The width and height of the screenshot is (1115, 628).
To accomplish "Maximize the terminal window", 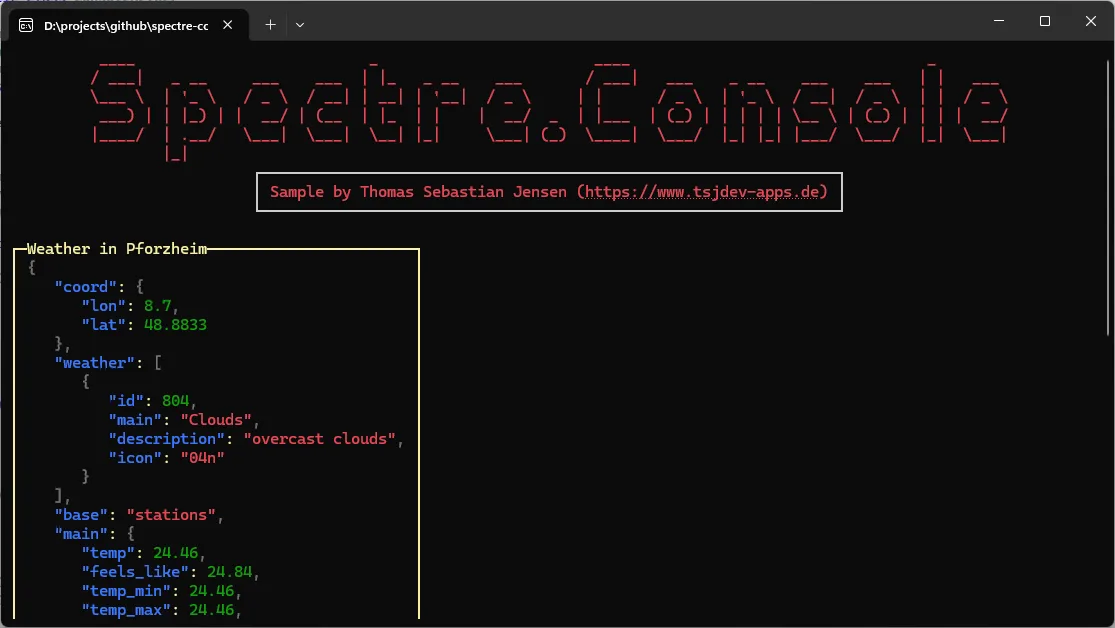I will [x=1044, y=21].
